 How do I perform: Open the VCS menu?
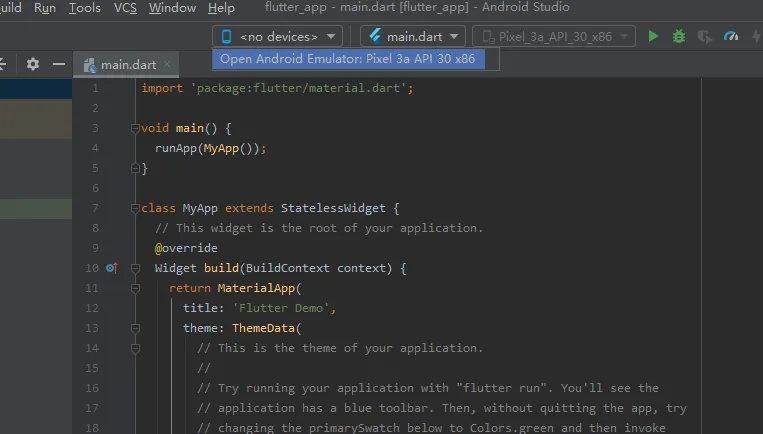(x=125, y=8)
